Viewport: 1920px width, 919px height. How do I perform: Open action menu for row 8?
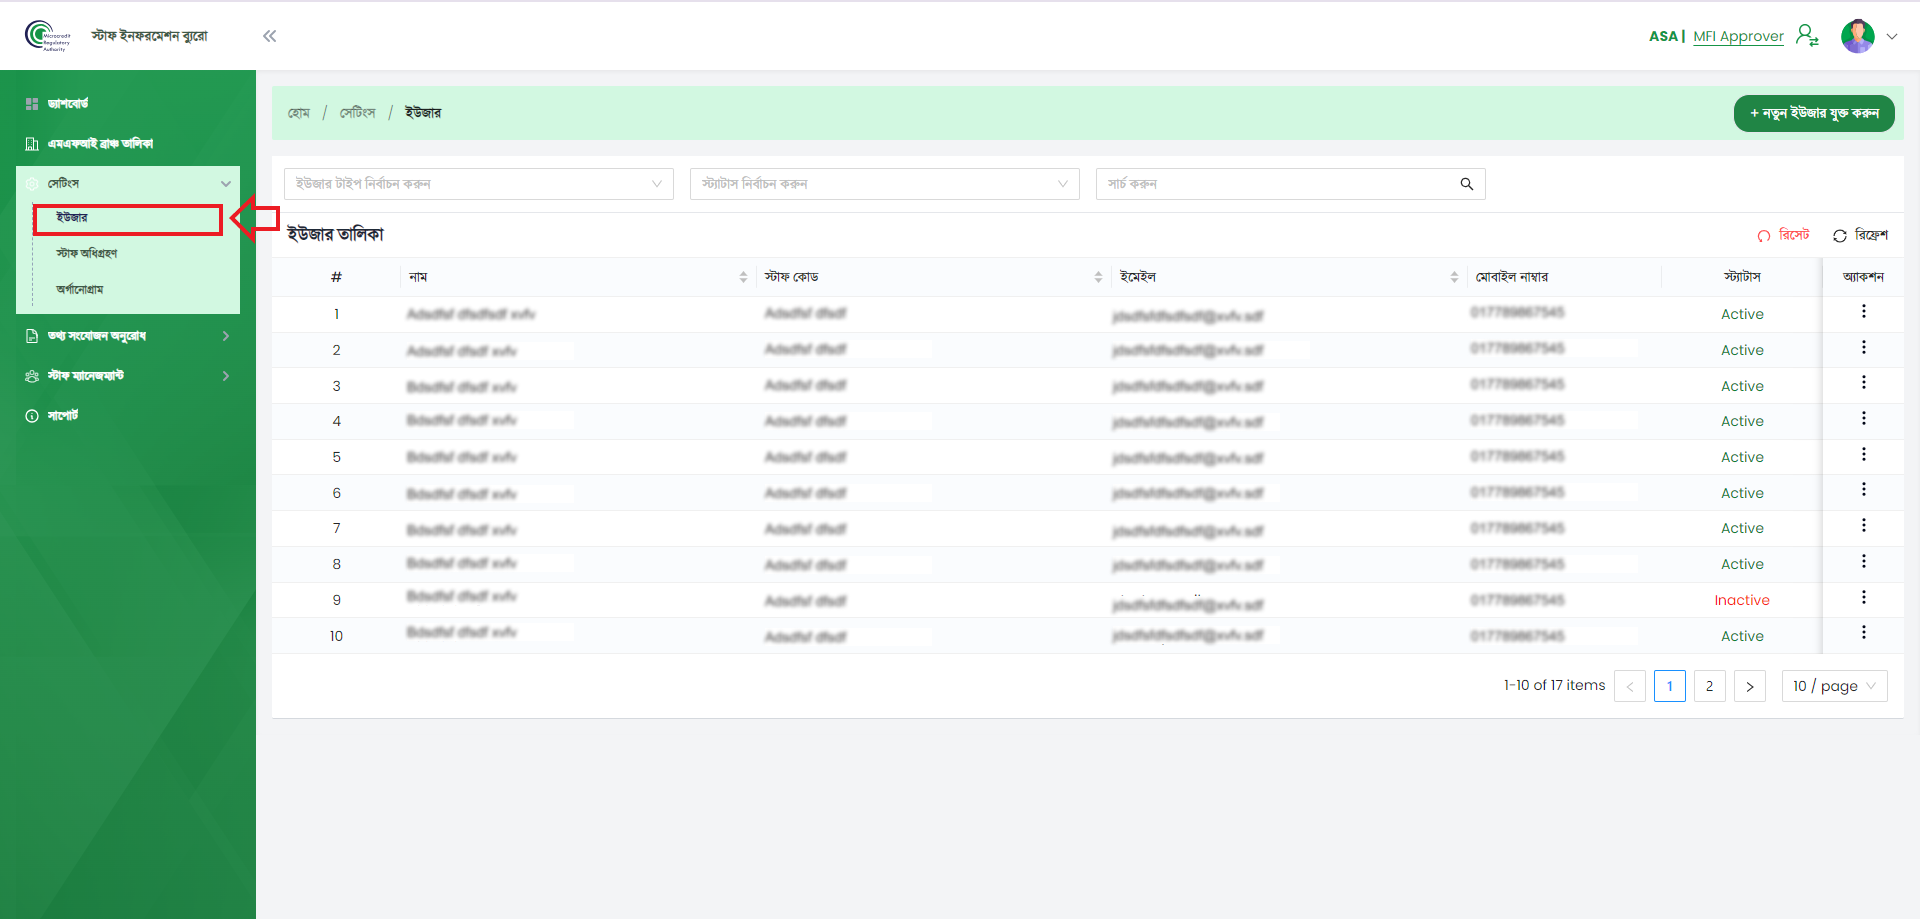point(1863,562)
